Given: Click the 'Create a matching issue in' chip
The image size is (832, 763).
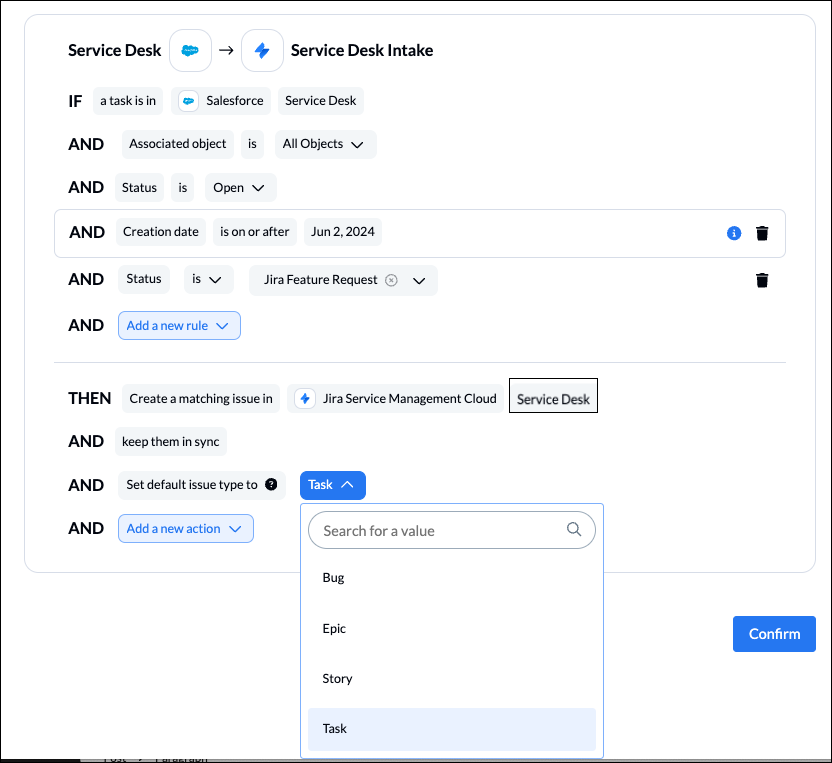Looking at the screenshot, I should (x=201, y=398).
